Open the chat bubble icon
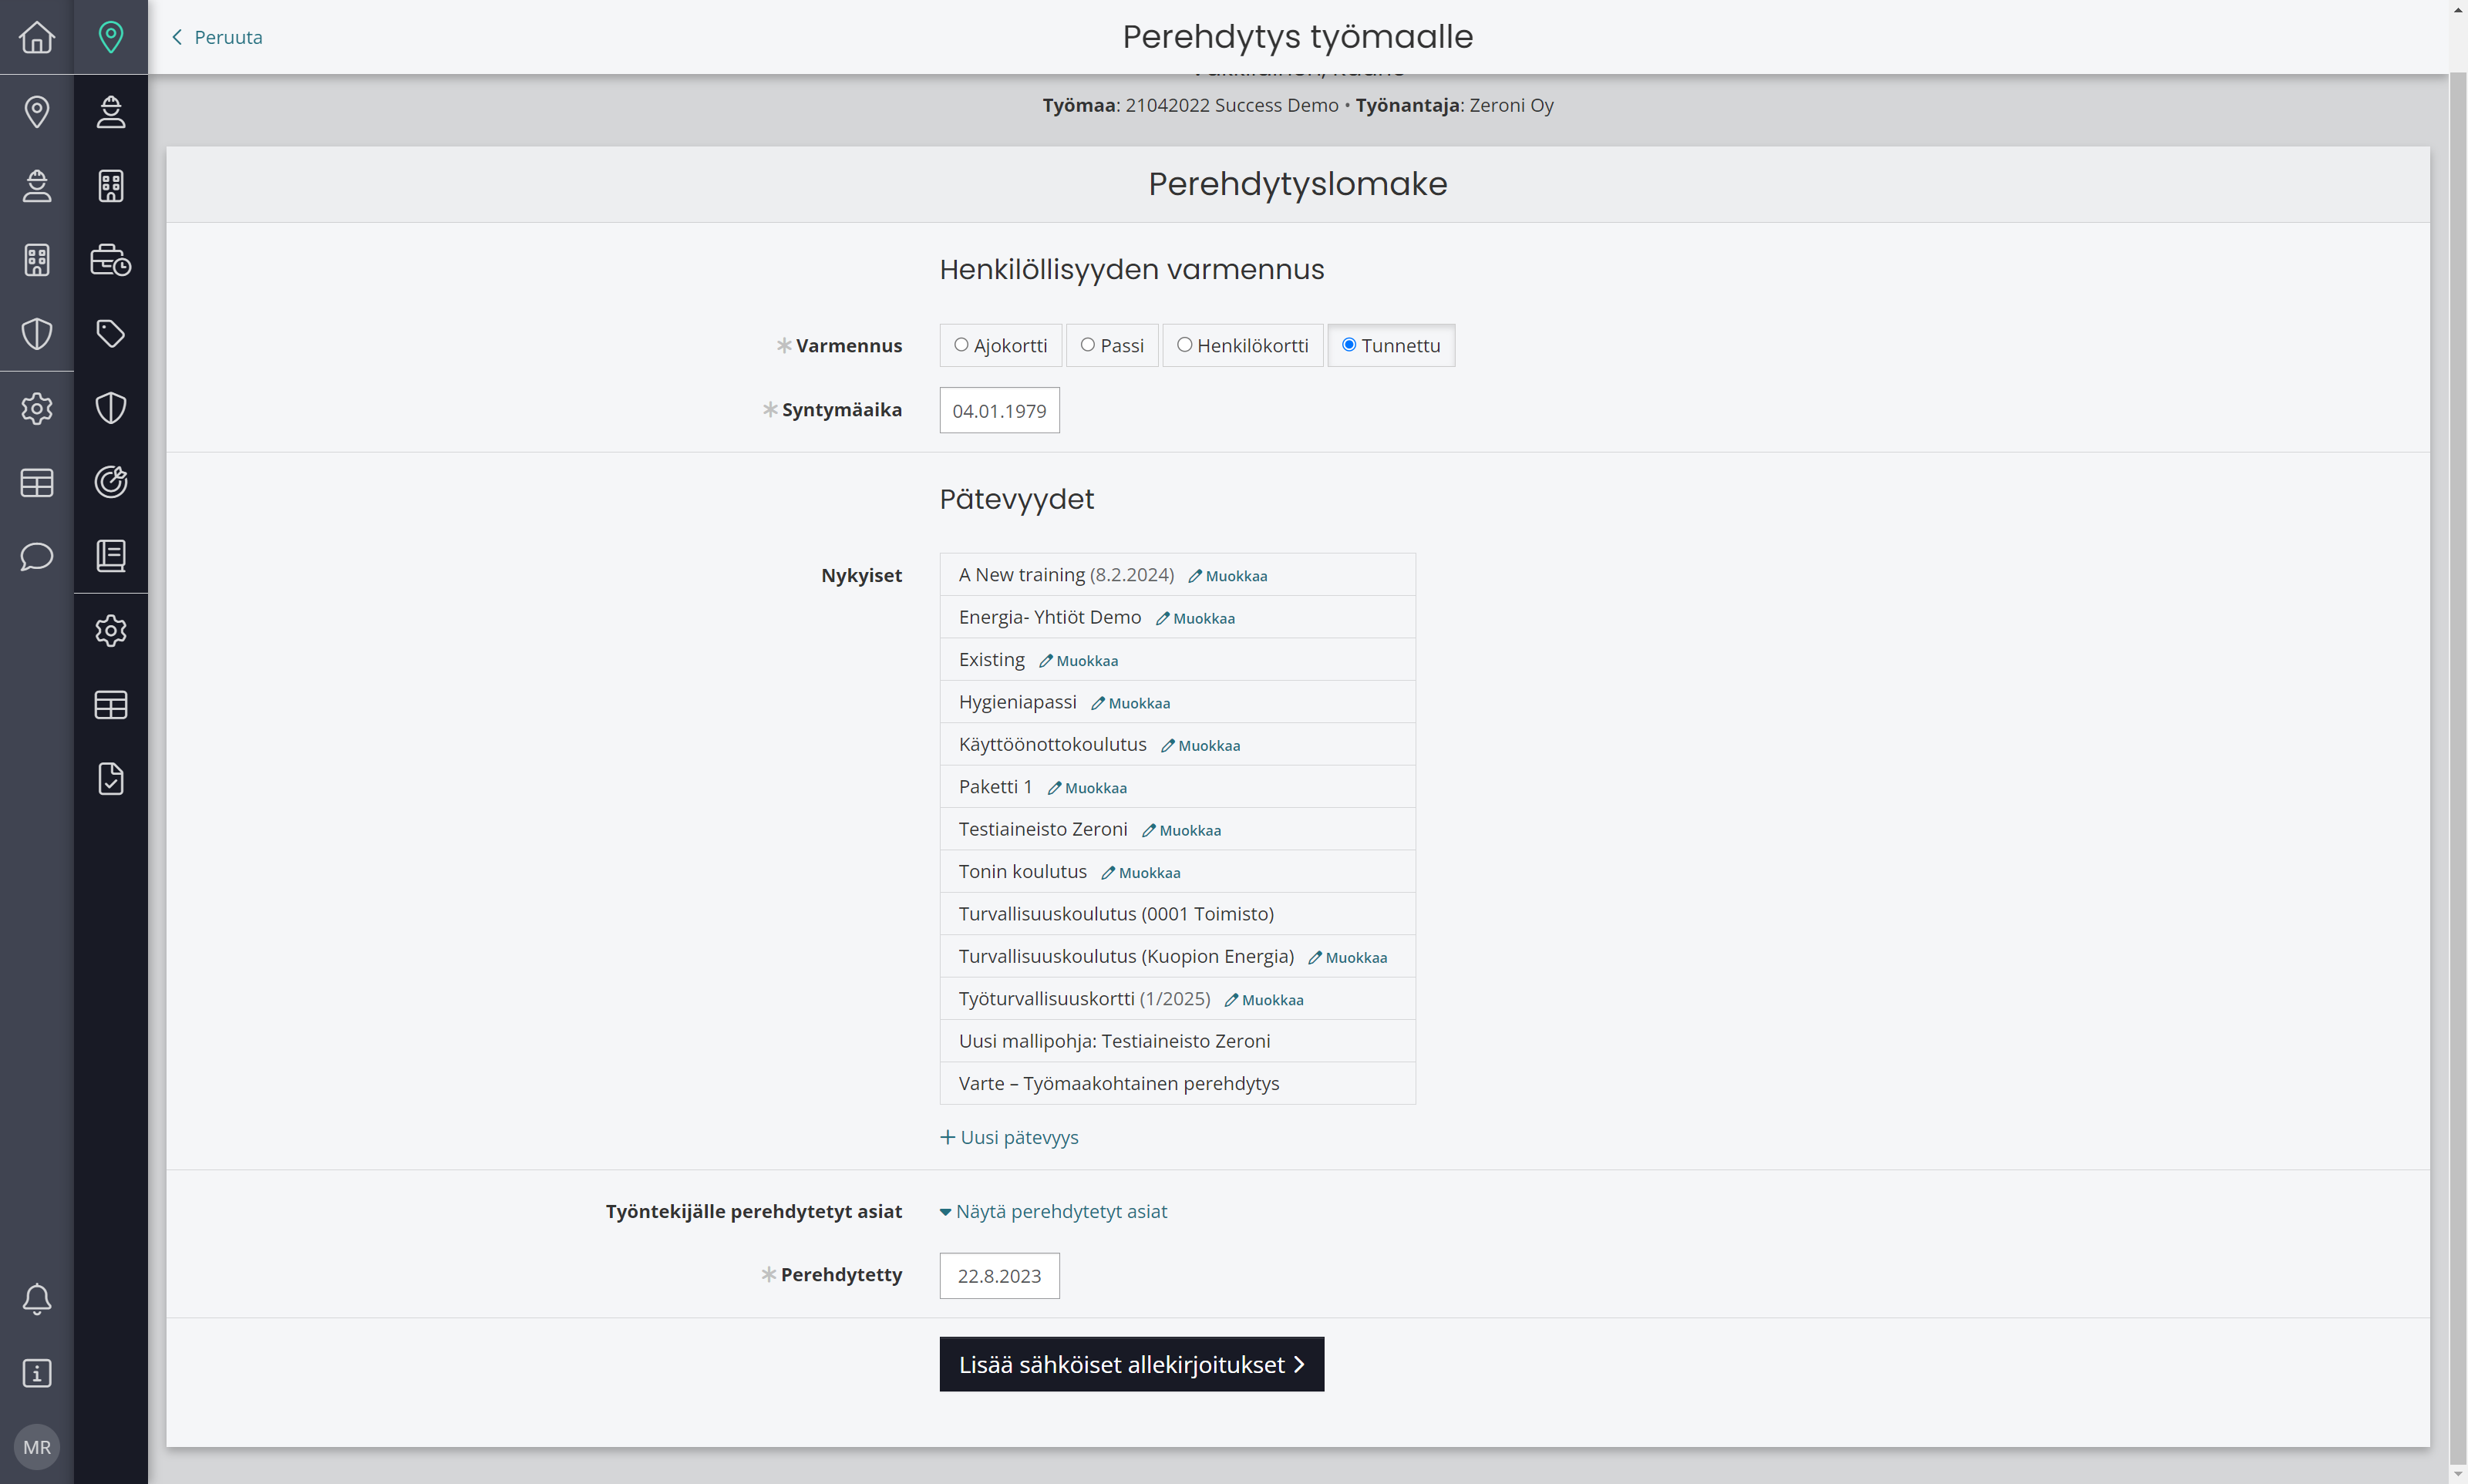The height and width of the screenshot is (1484, 2468). coord(37,556)
